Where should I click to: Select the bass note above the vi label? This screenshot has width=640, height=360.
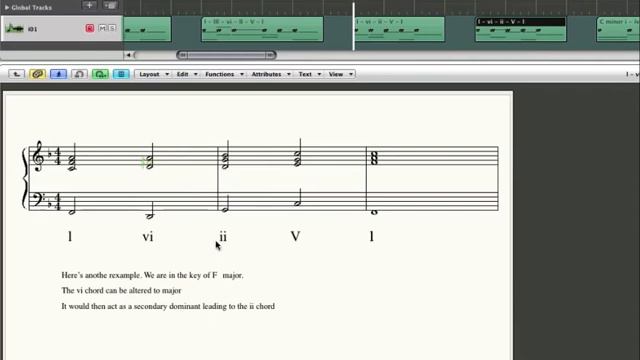coord(150,210)
